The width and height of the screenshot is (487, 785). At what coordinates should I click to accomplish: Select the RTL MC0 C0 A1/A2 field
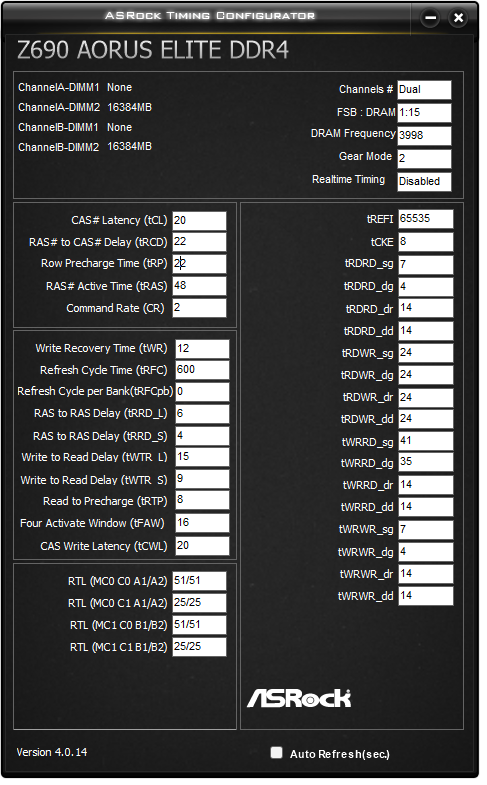[x=199, y=581]
